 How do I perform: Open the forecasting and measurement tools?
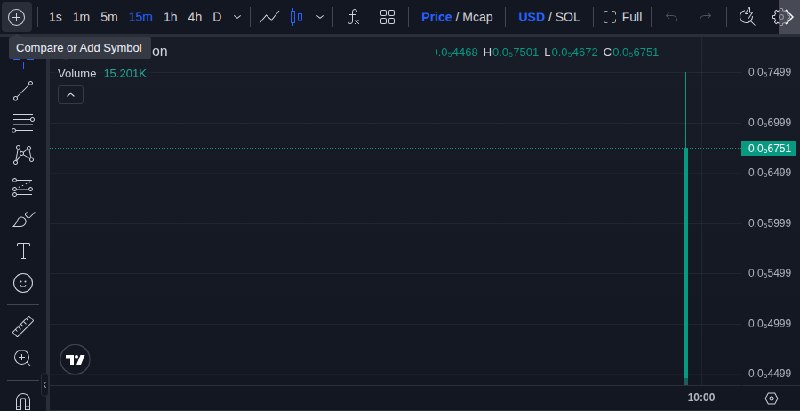pyautogui.click(x=23, y=187)
